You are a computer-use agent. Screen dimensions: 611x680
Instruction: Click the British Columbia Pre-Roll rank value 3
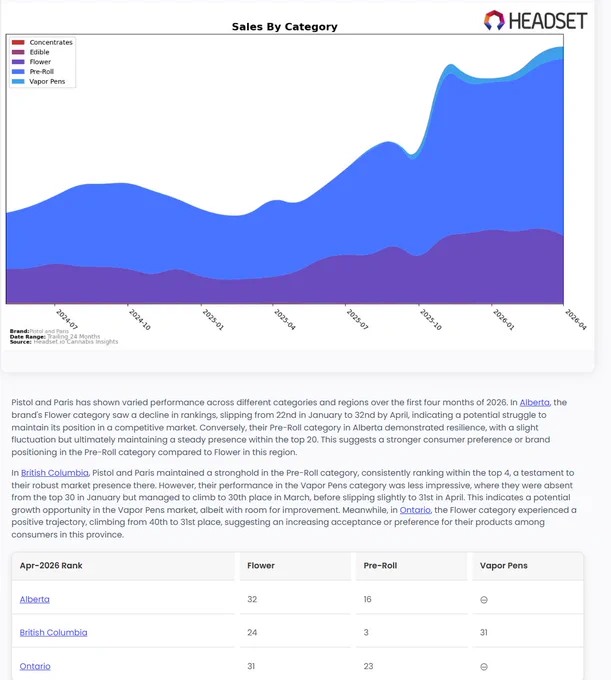pyautogui.click(x=366, y=633)
